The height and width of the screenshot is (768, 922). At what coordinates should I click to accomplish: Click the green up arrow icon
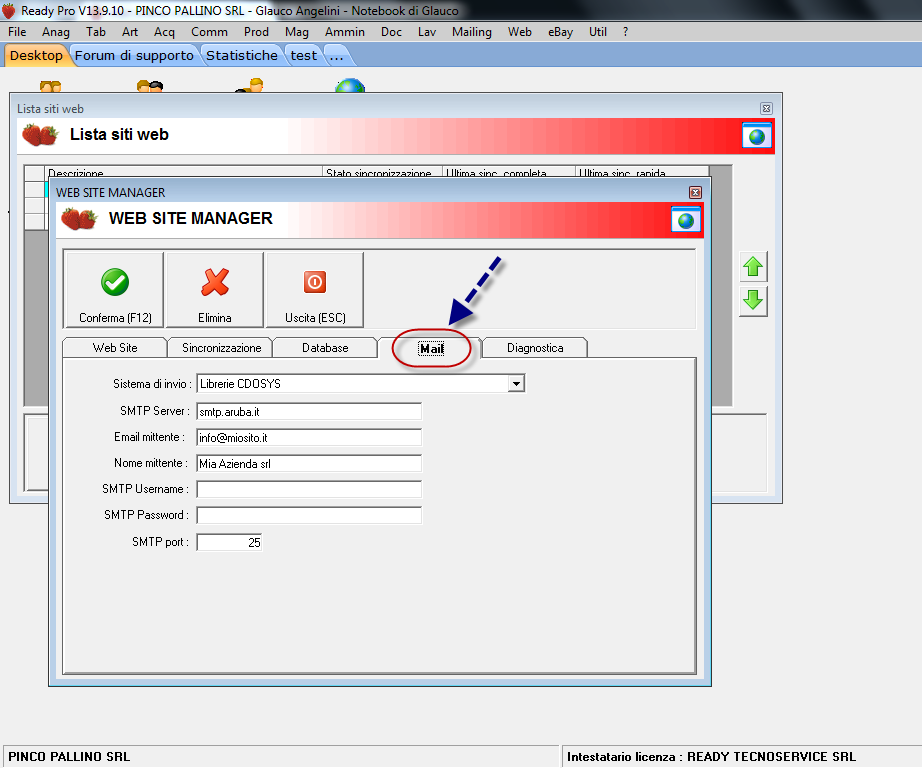(x=753, y=268)
